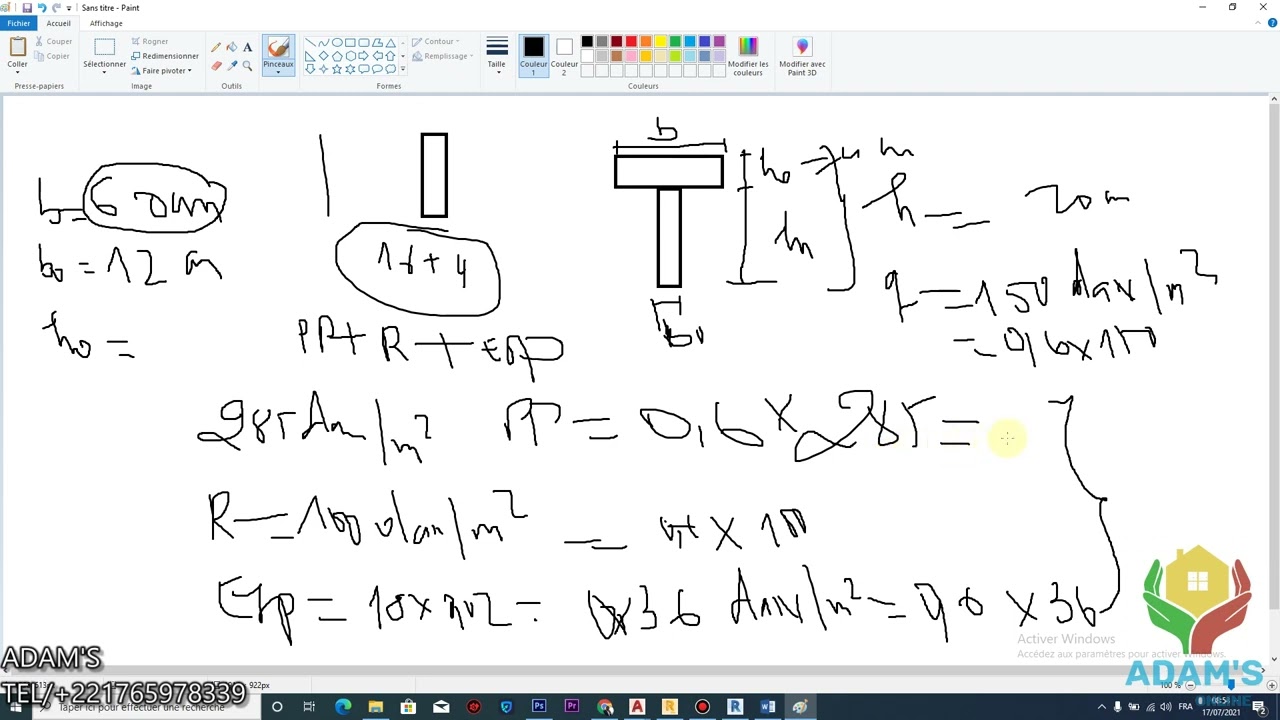This screenshot has height=720, width=1280.
Task: Choose the triangle shape in Formes gallery
Action: click(x=390, y=42)
